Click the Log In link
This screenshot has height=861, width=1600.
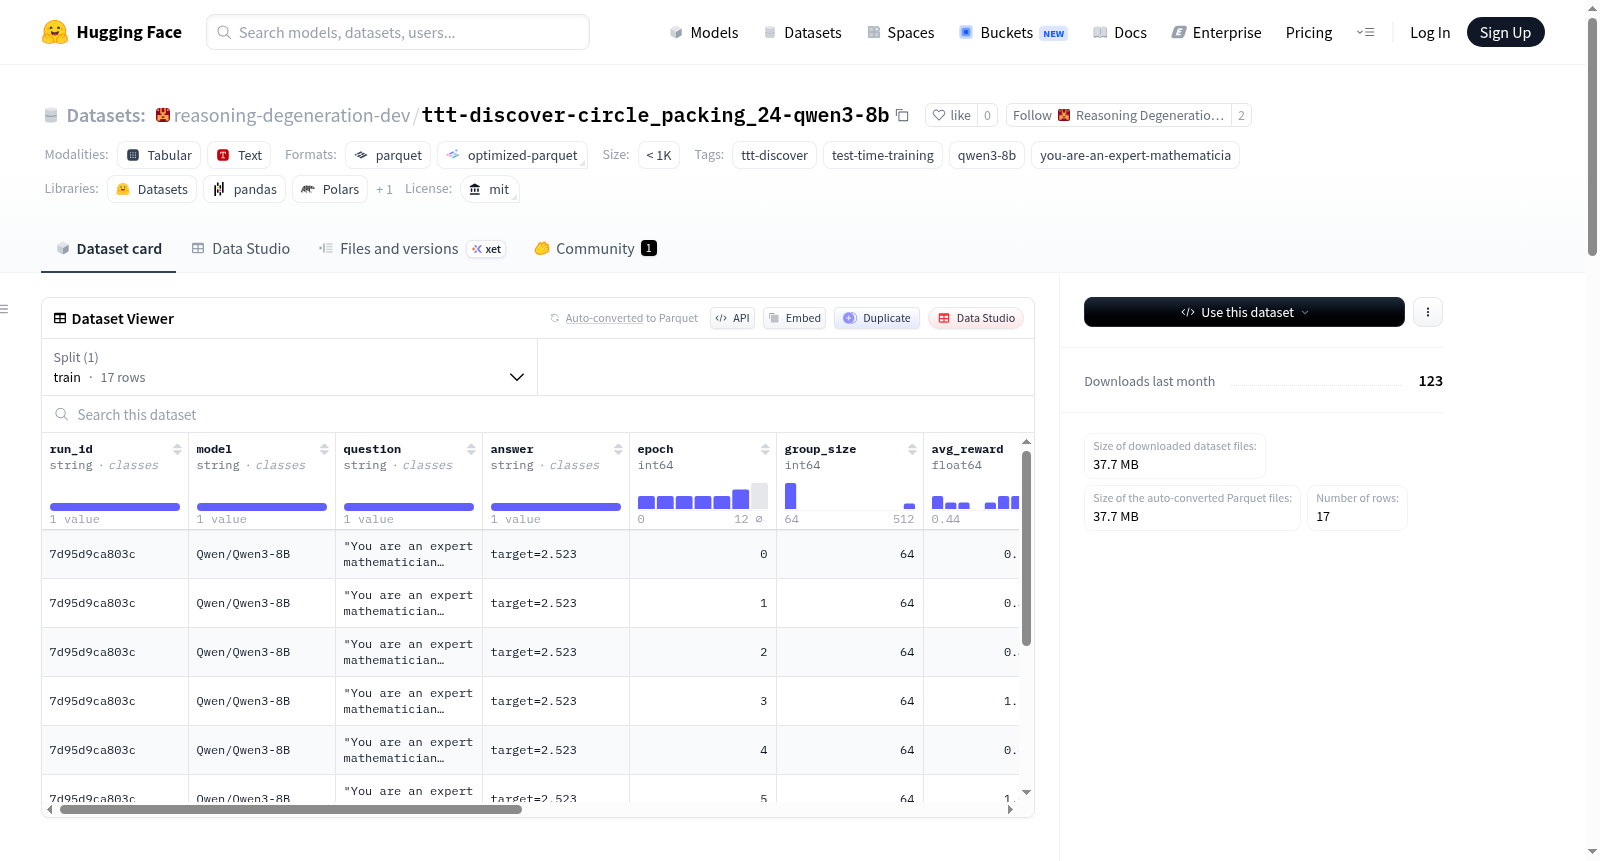tap(1430, 32)
